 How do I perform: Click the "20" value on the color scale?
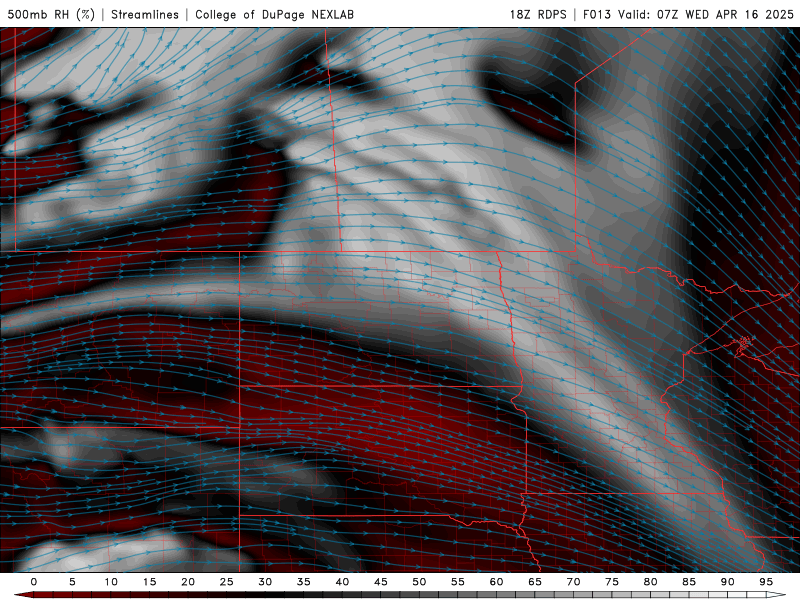(188, 582)
